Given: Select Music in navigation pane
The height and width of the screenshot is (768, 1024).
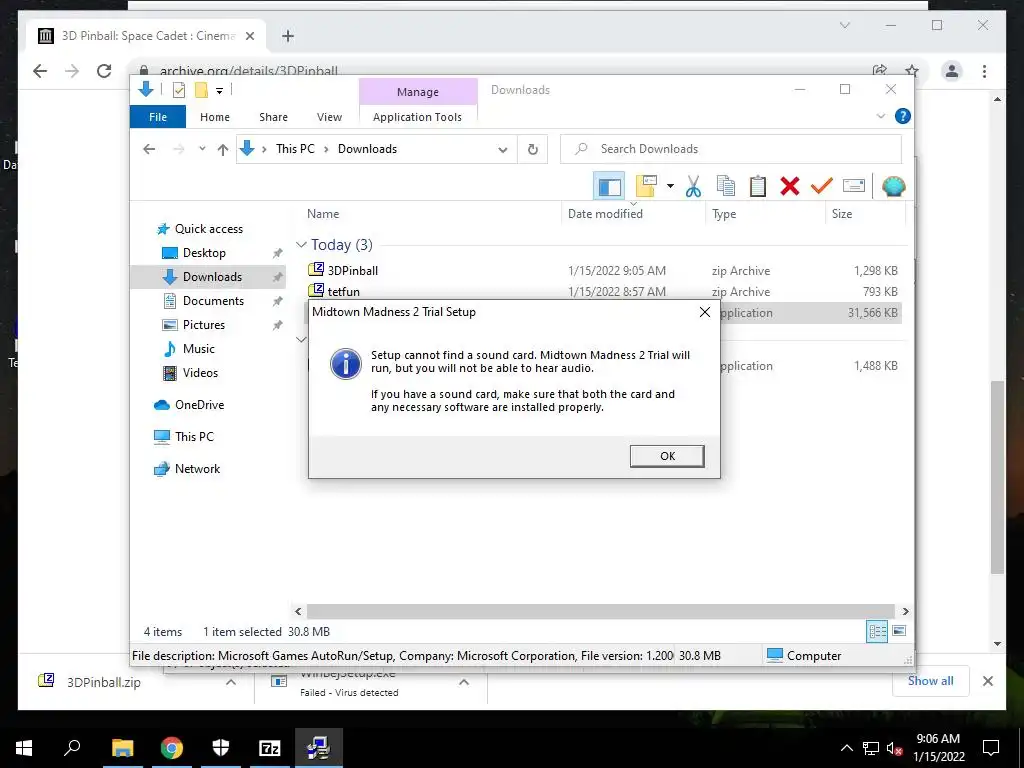Looking at the screenshot, I should [x=198, y=349].
